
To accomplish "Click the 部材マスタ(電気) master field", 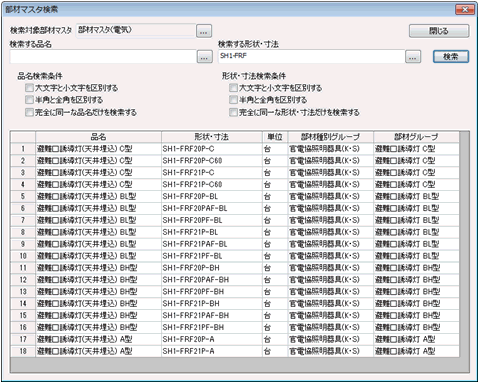I will (x=136, y=31).
